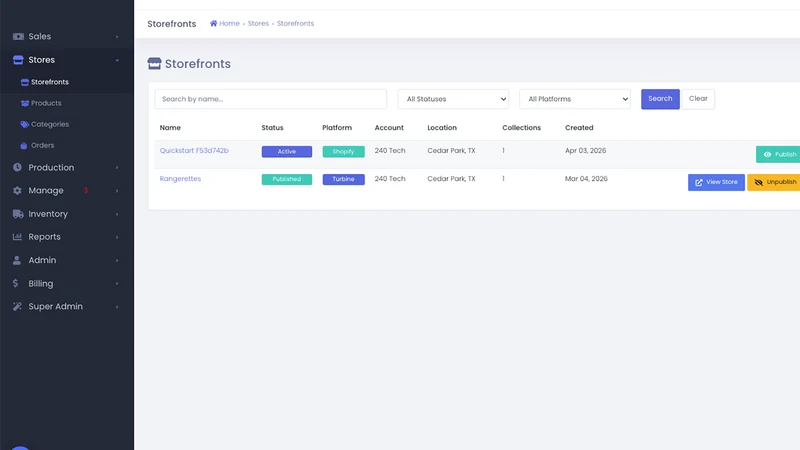Open the Storefronts sidebar item
The image size is (800, 450).
click(x=49, y=82)
